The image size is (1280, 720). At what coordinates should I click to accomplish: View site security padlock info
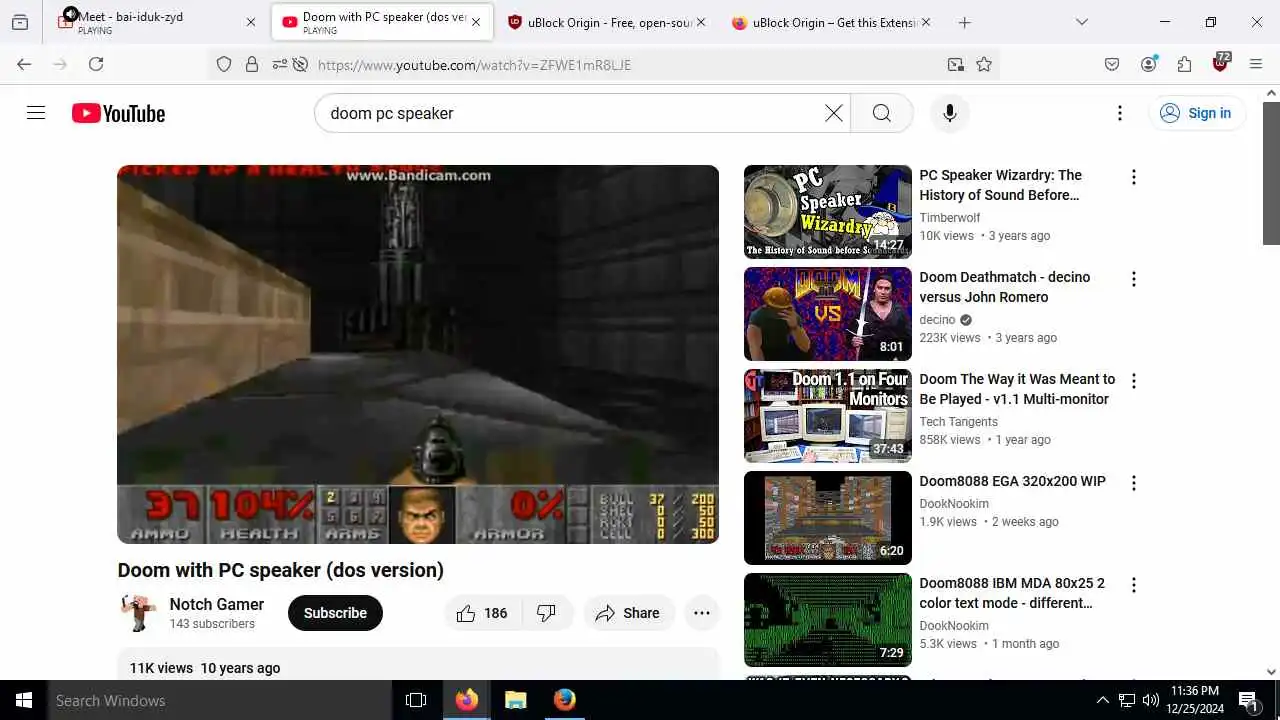pyautogui.click(x=252, y=64)
